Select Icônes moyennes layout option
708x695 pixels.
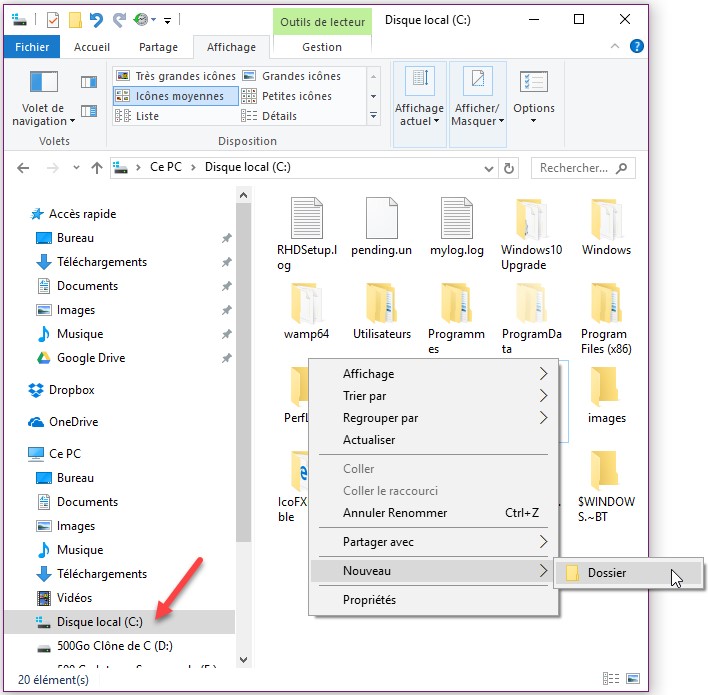(x=176, y=96)
